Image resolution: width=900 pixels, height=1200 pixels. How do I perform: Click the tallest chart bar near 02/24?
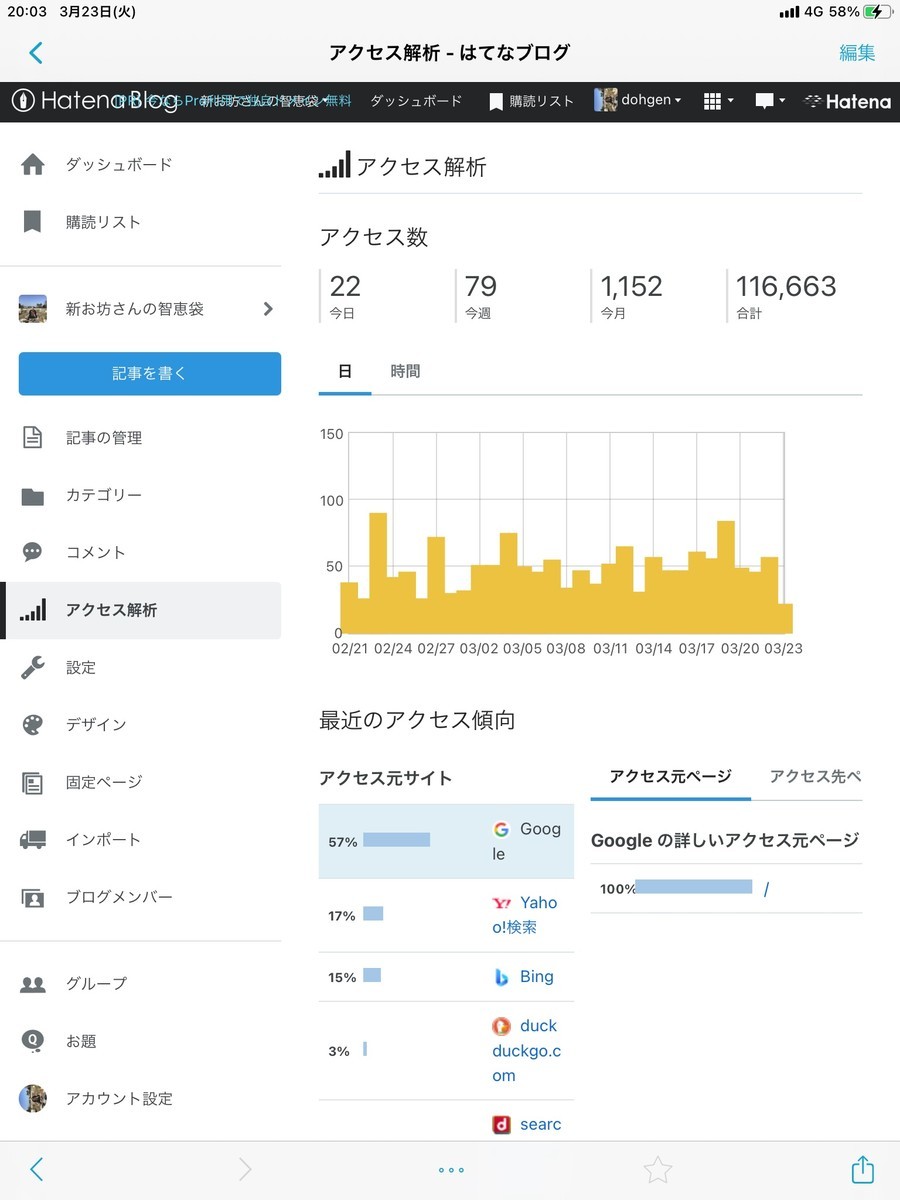point(378,573)
